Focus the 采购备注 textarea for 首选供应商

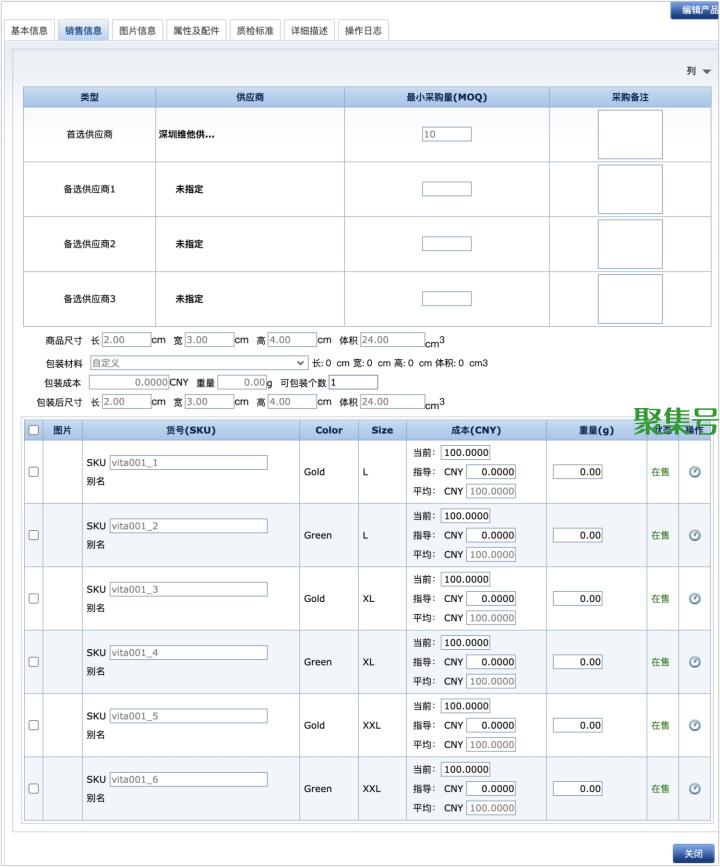point(630,134)
